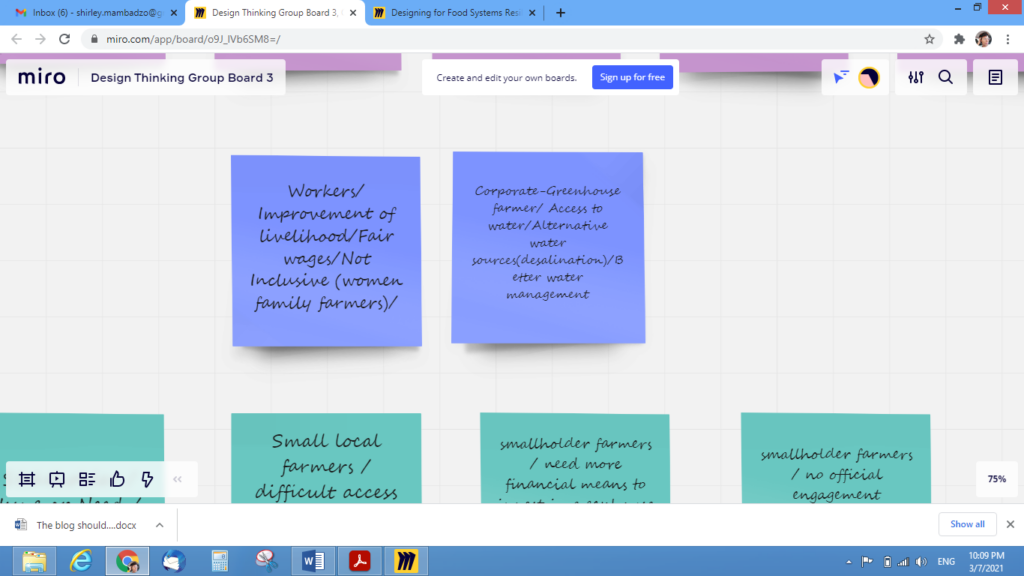Open Calculator from the taskbar
1024x576 pixels.
220,561
